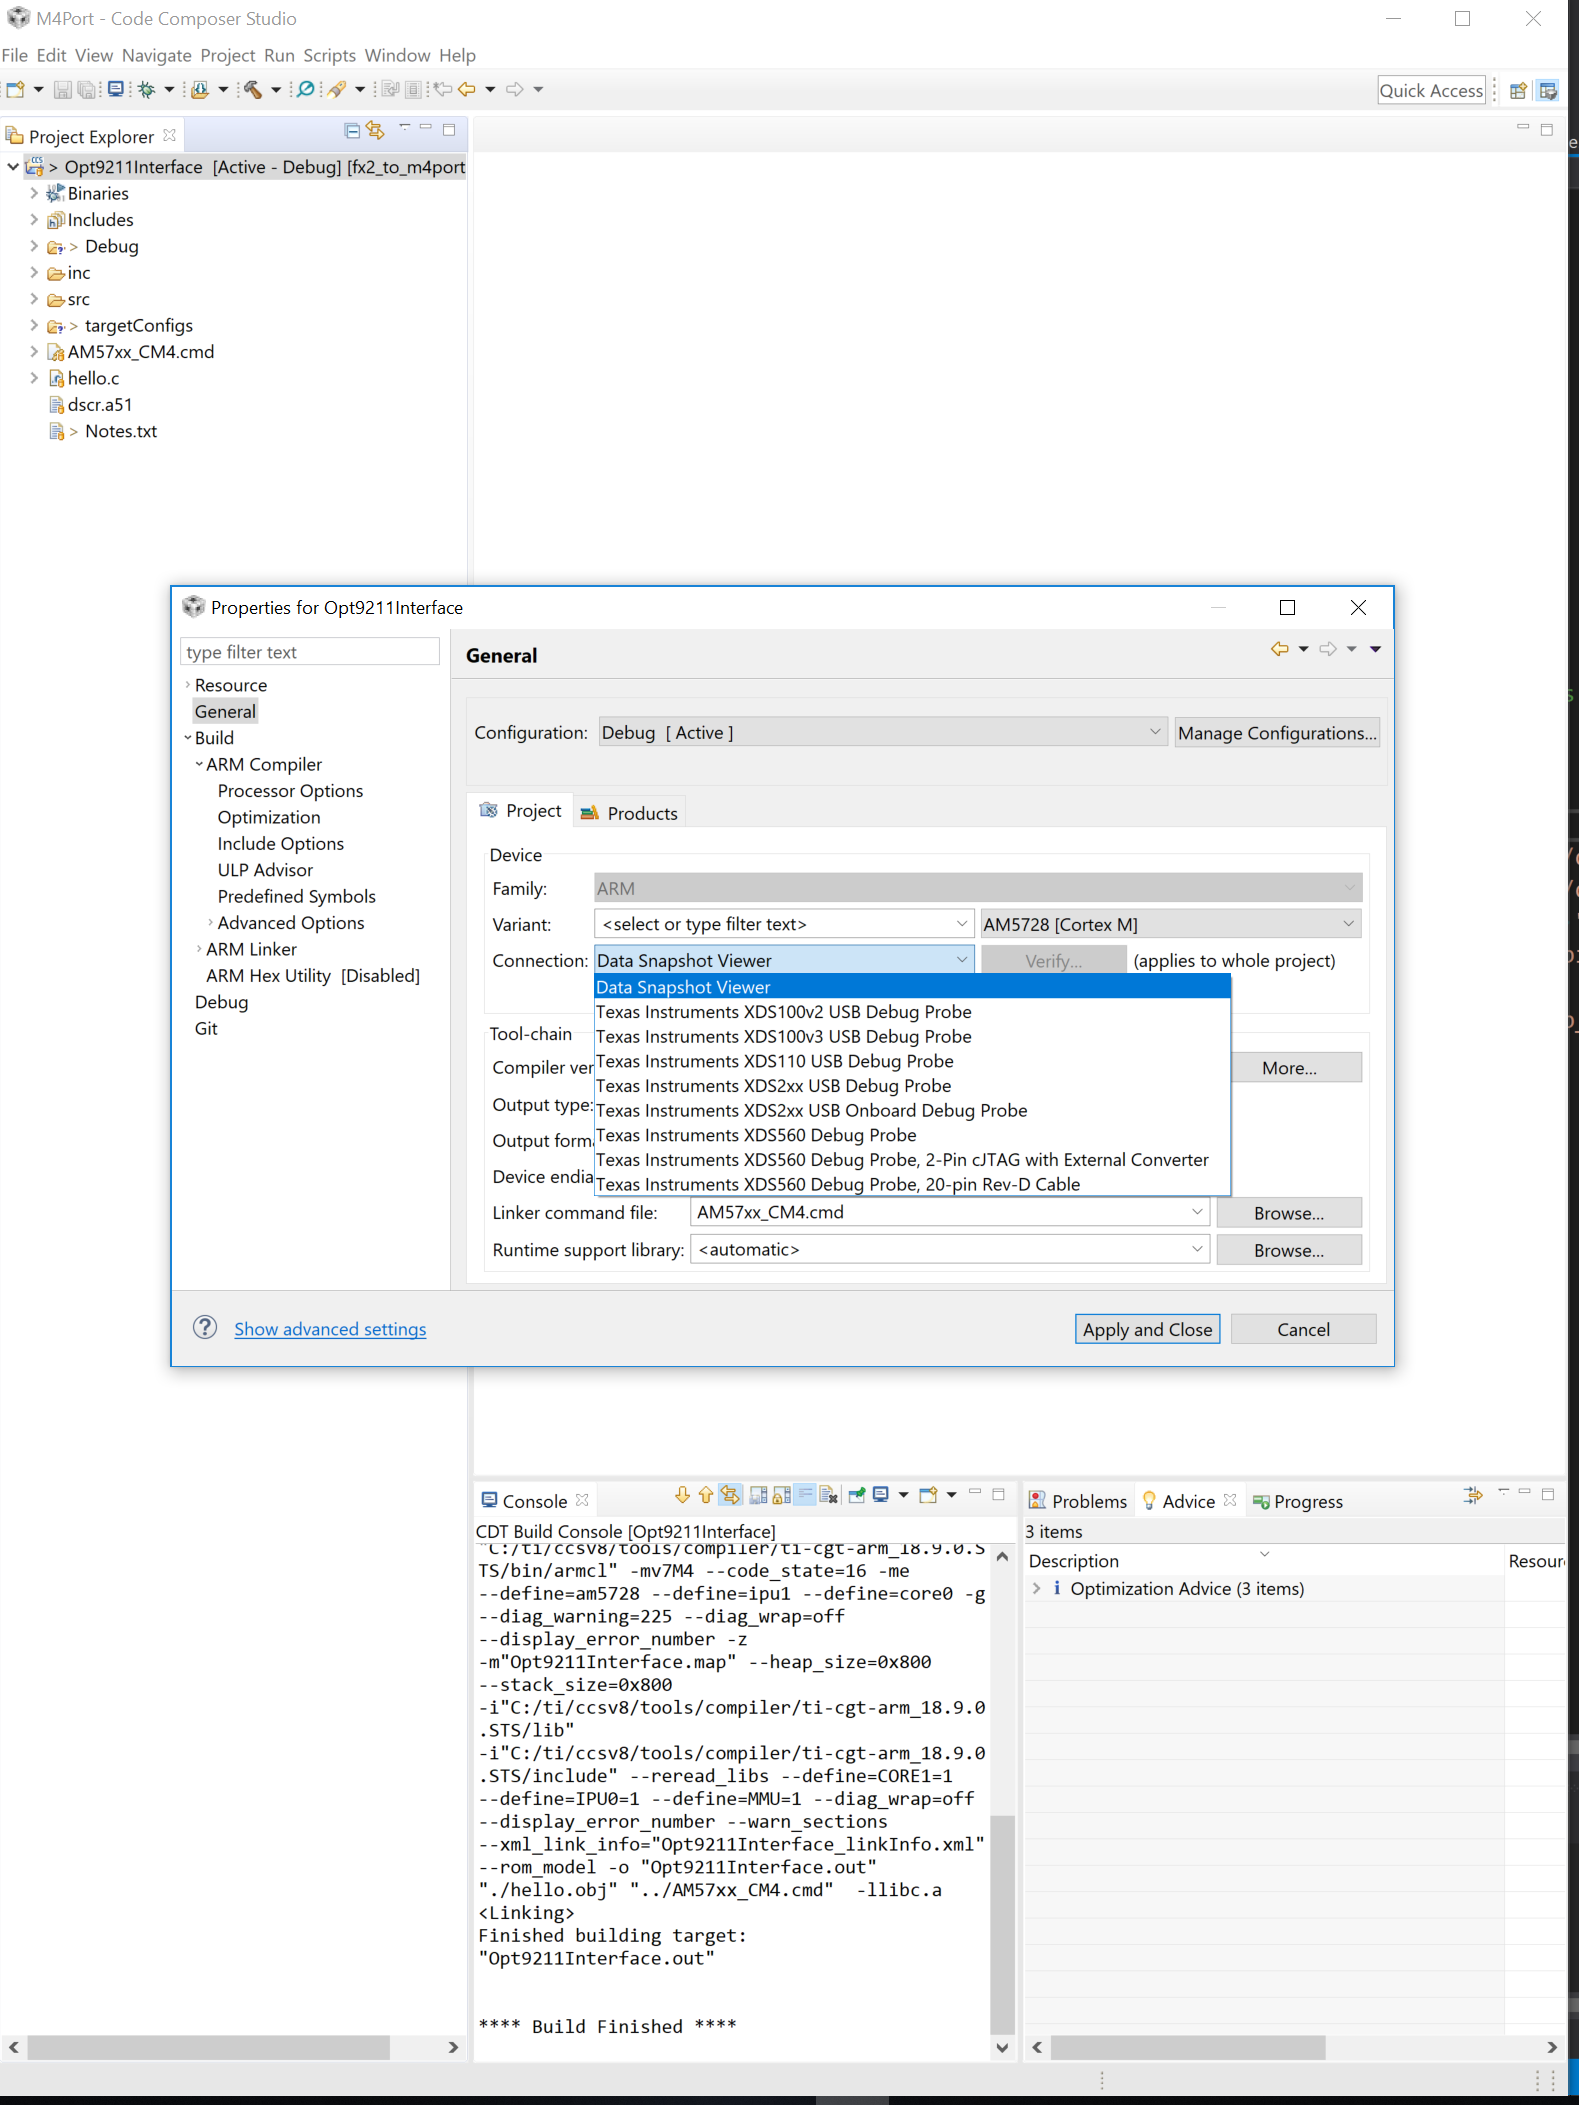Click the yellow Back arrow in main toolbar
Screen dimensions: 1579x2105
click(x=467, y=90)
